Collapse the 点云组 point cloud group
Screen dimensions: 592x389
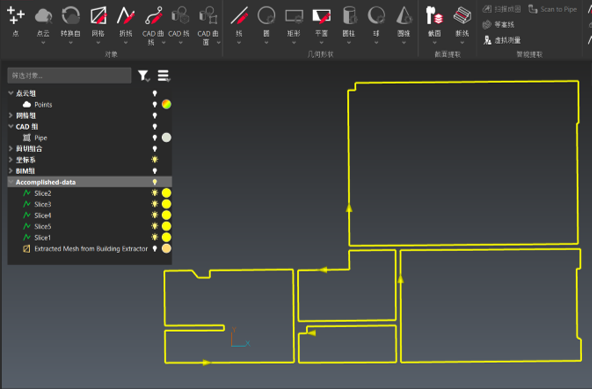11,93
